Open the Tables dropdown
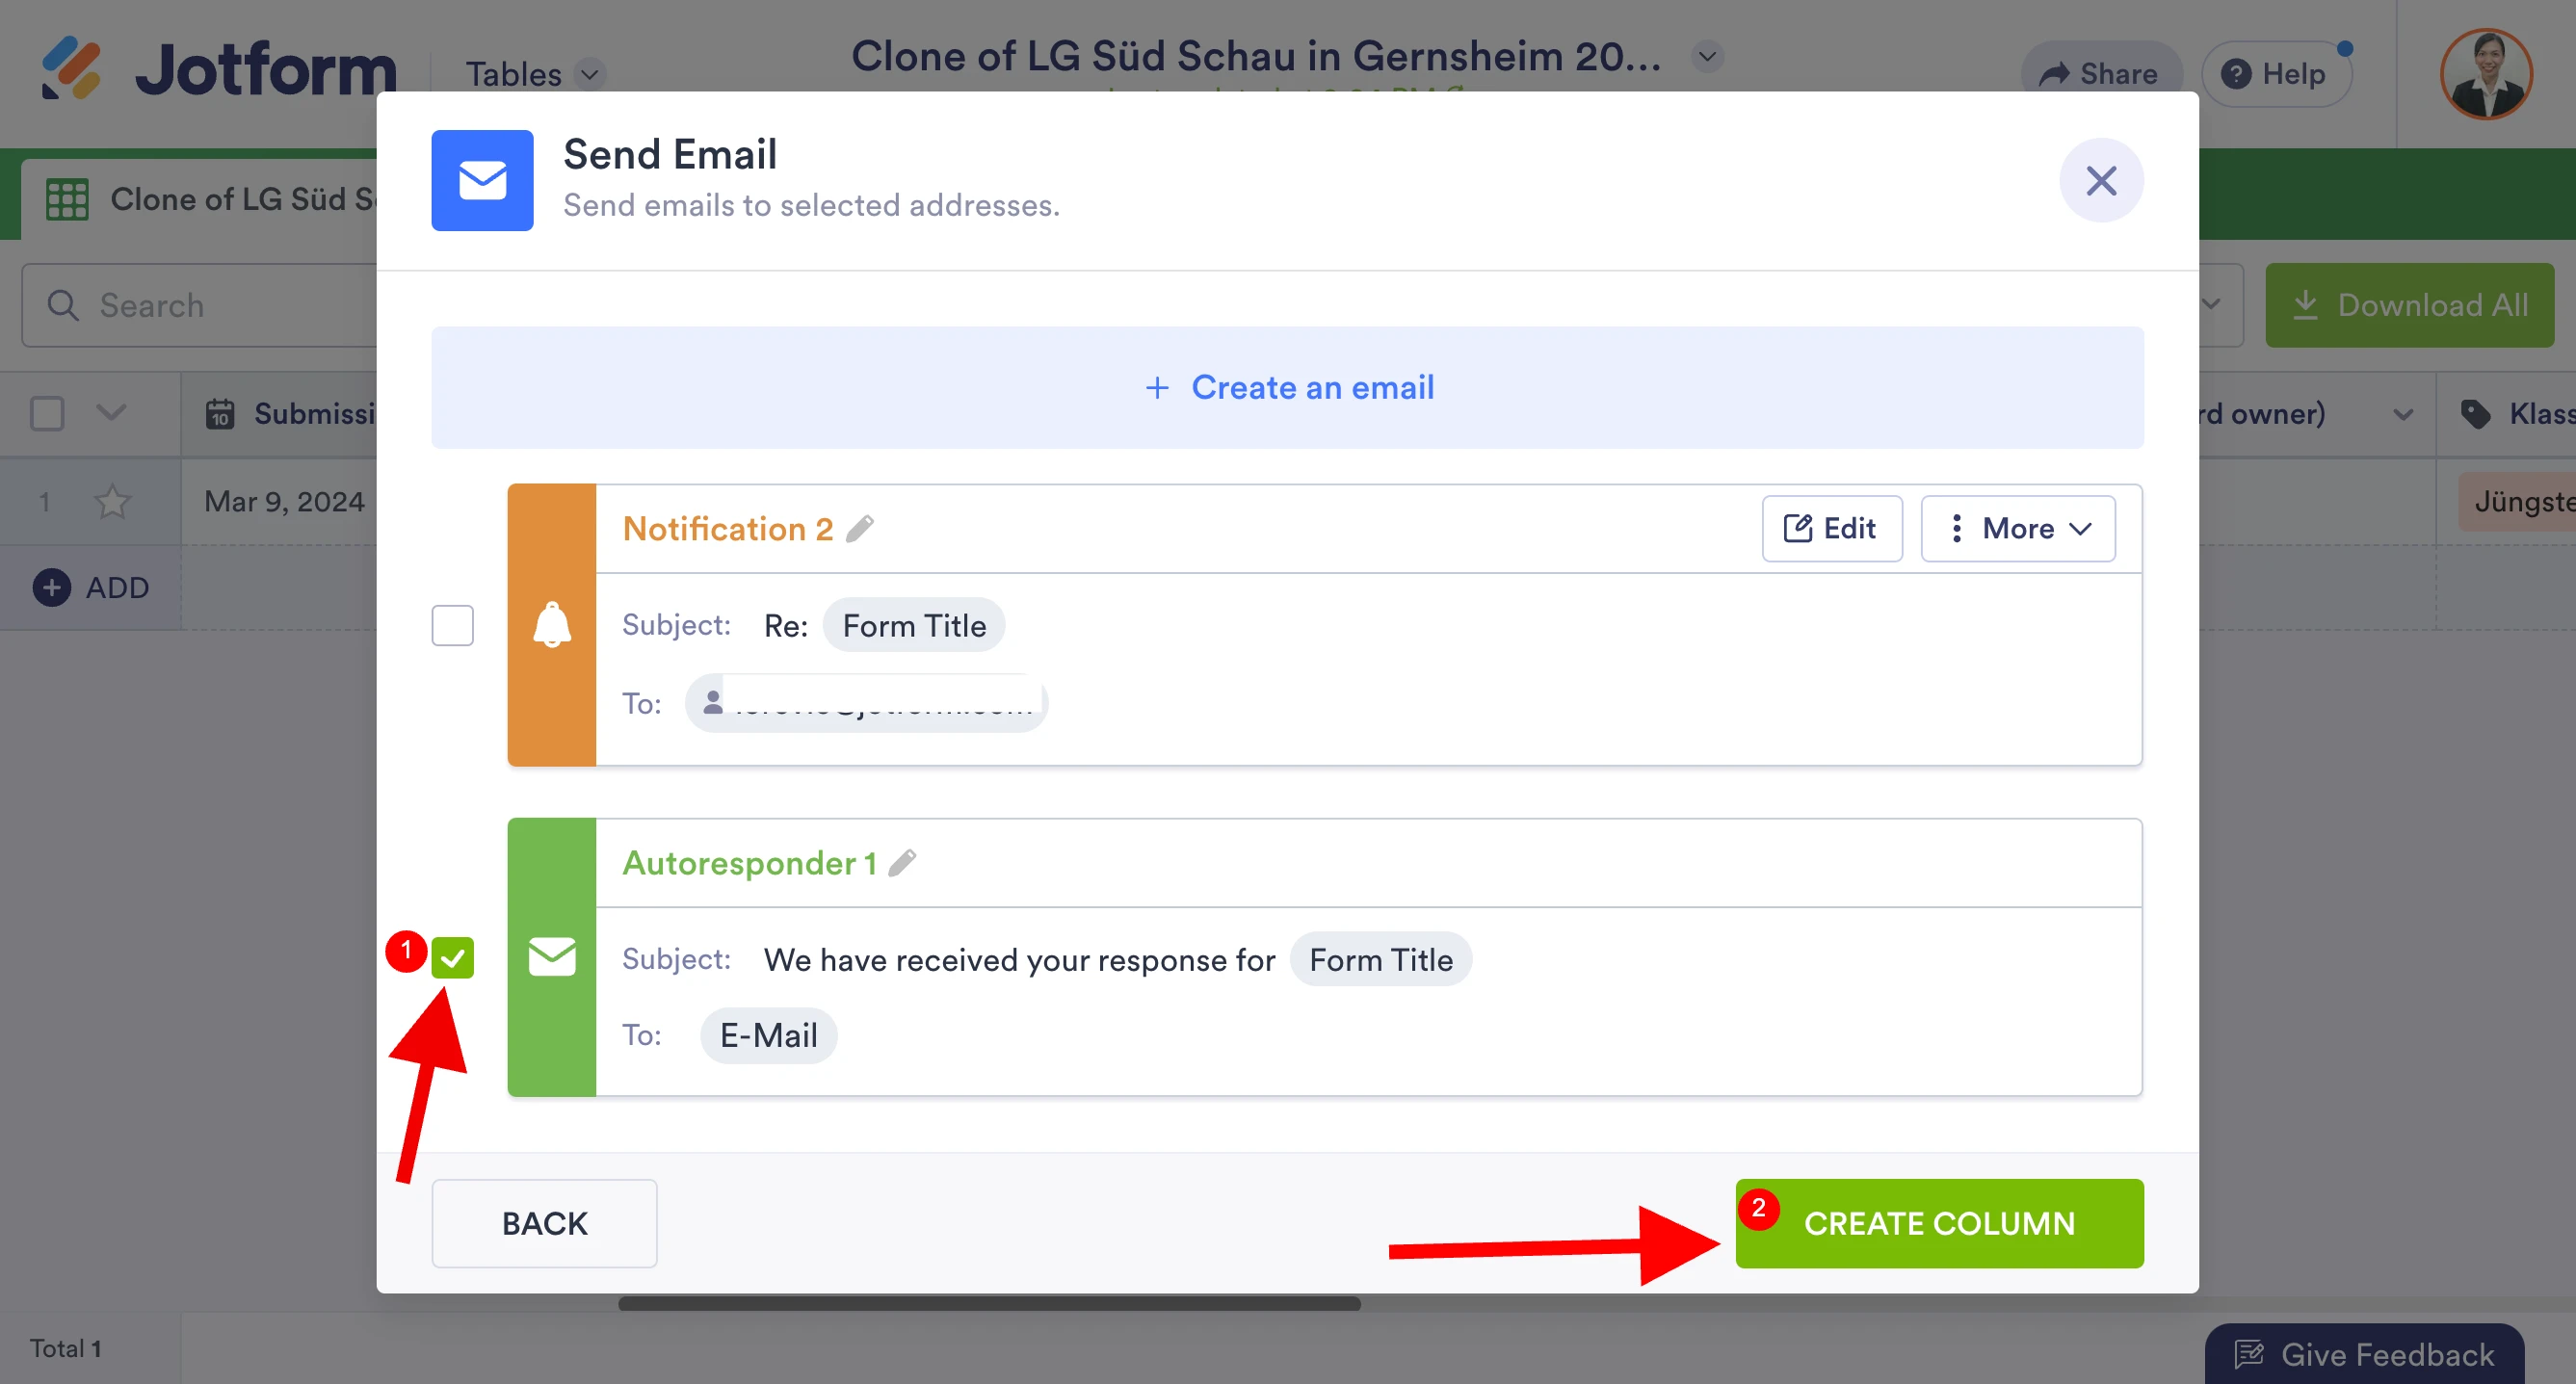 click(x=589, y=74)
